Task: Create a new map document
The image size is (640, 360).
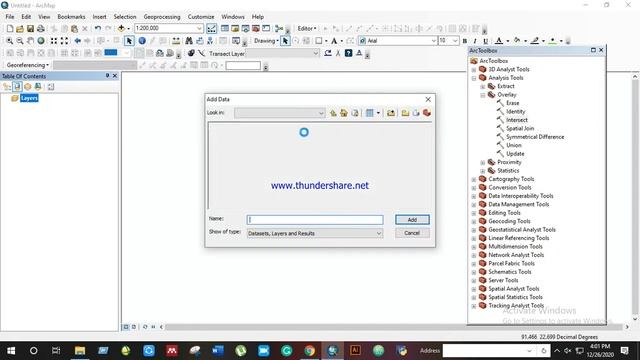Action: [9, 29]
